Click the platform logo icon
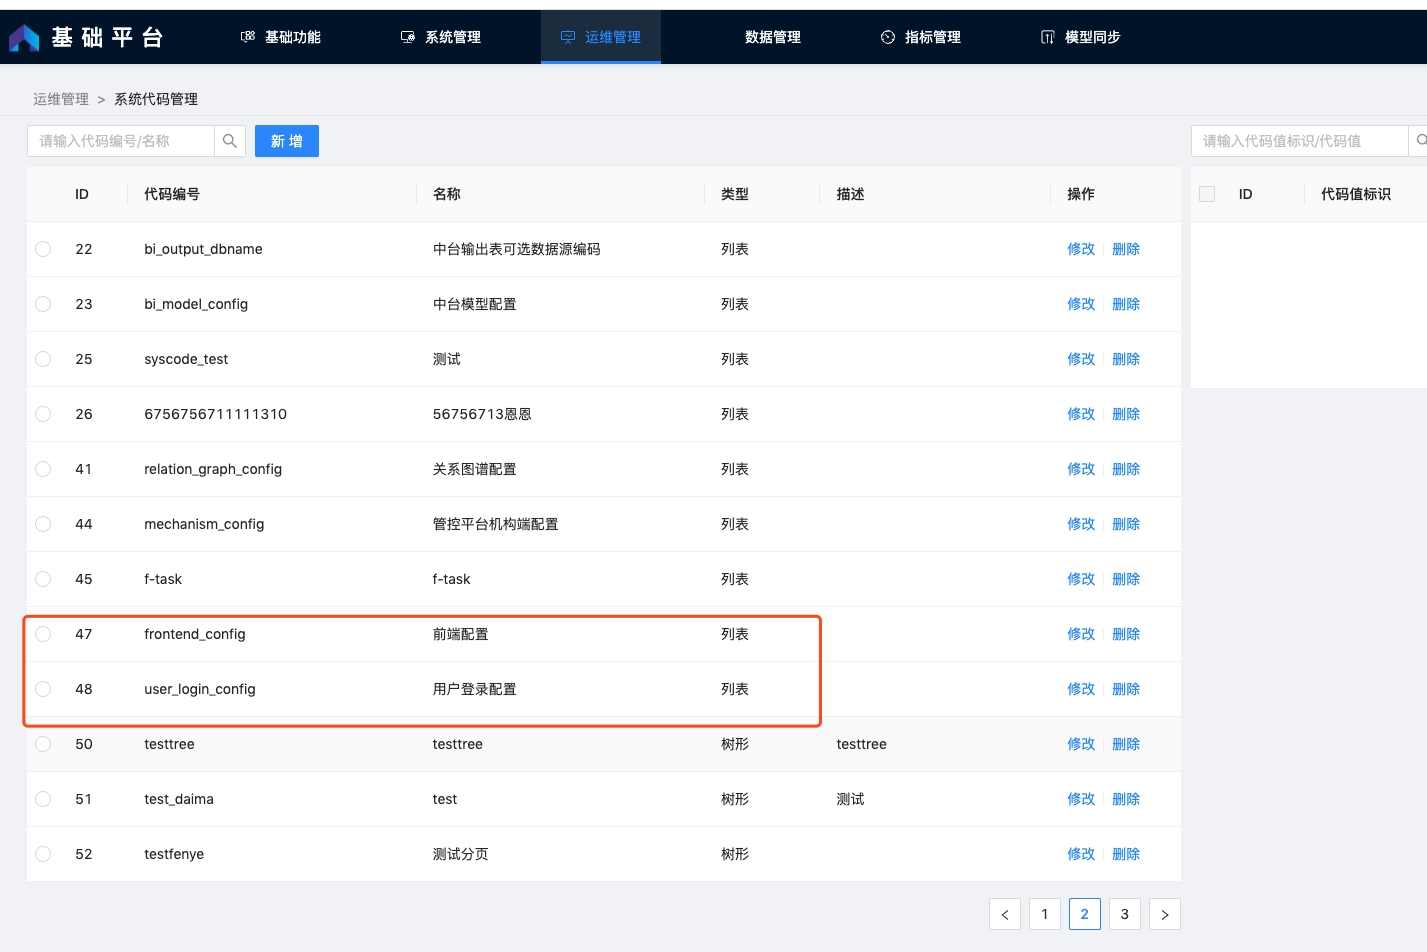 [x=24, y=38]
